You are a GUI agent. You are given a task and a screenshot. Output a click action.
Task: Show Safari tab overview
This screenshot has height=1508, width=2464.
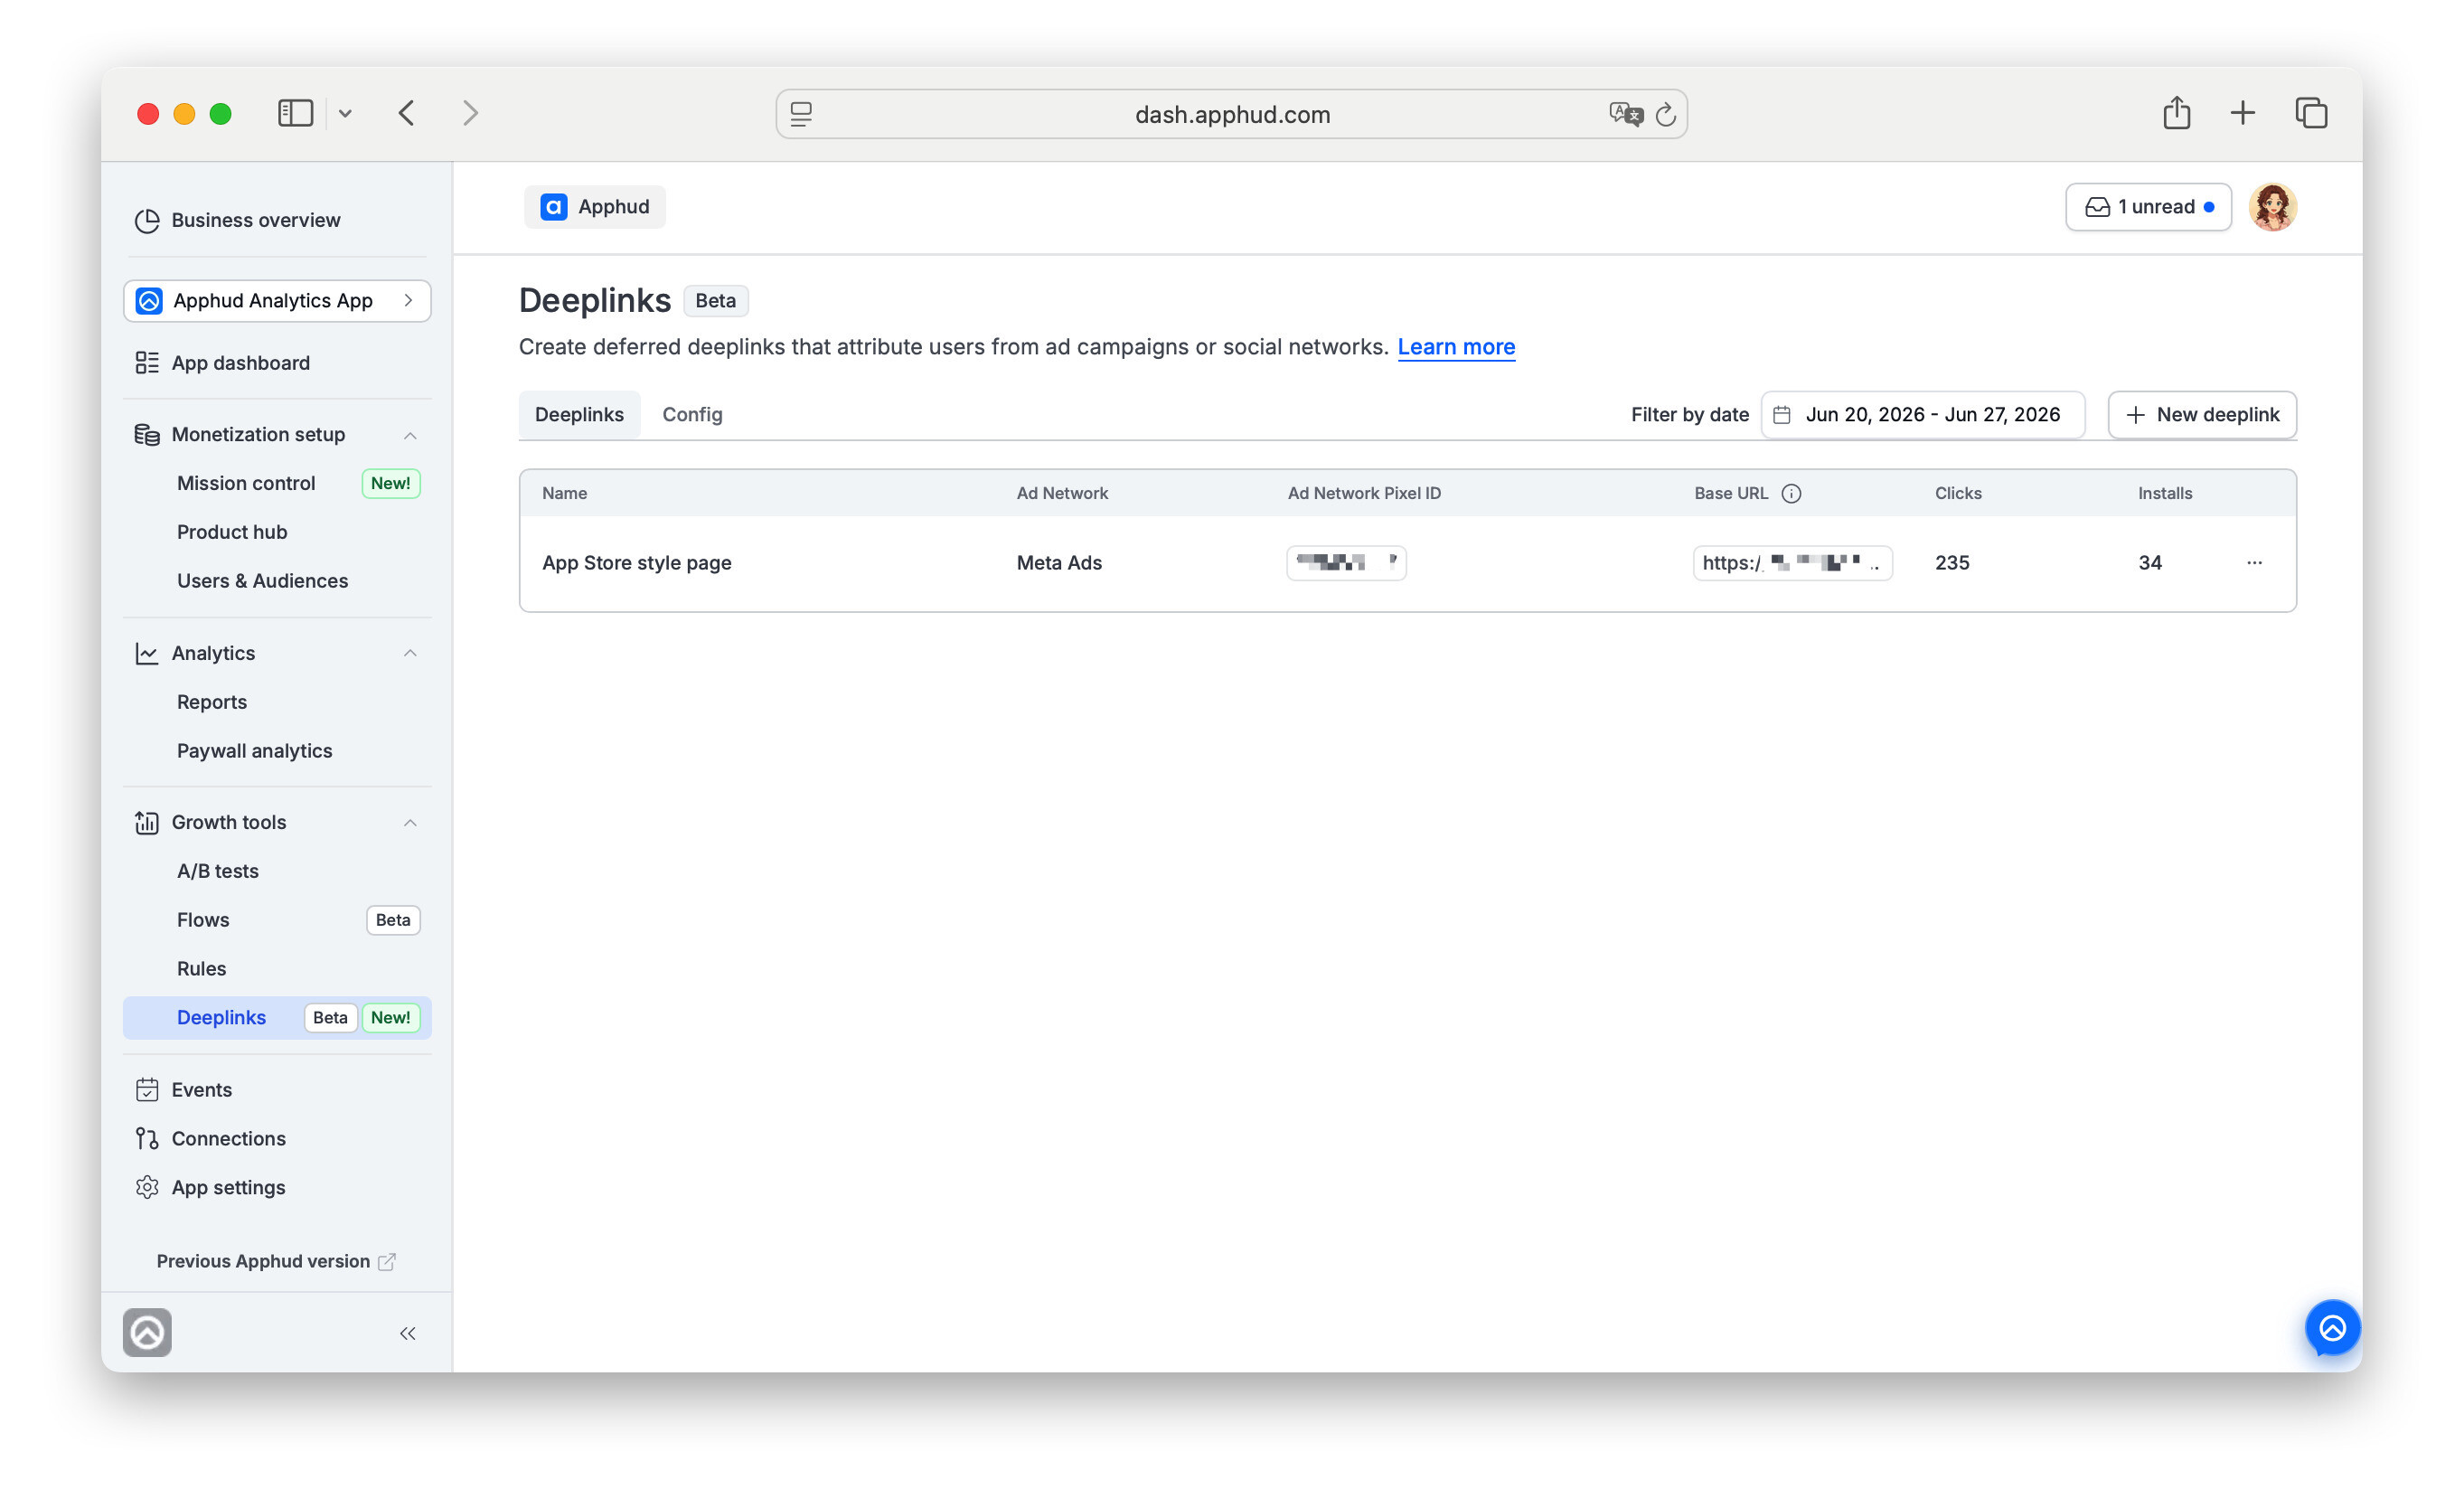point(2311,113)
